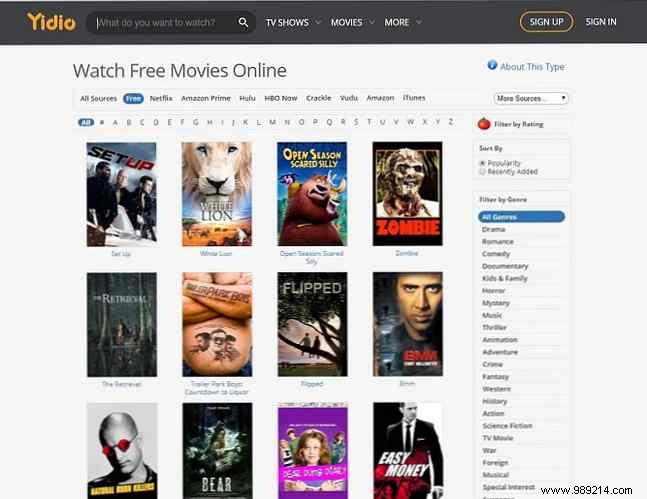Select the Amazon Prime source filter
647x499 pixels.
point(206,98)
